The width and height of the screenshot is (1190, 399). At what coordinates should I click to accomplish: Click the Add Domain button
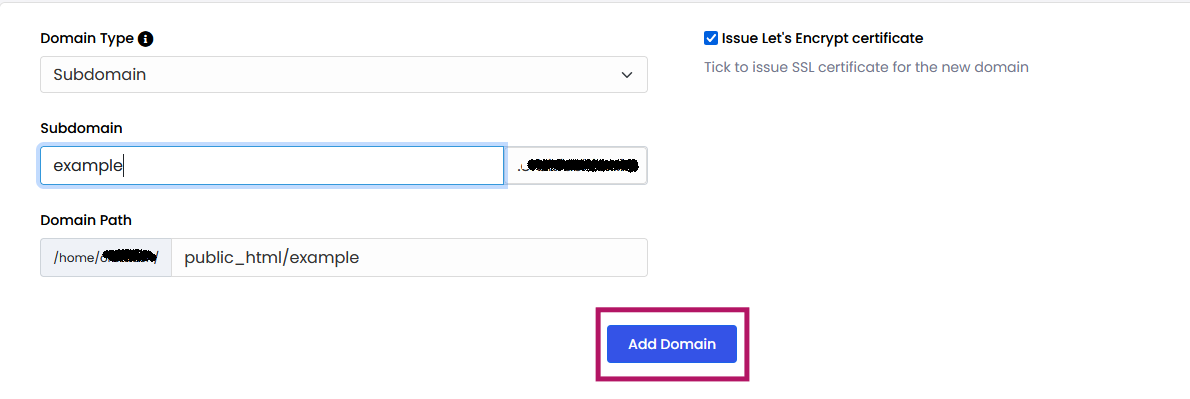(672, 344)
